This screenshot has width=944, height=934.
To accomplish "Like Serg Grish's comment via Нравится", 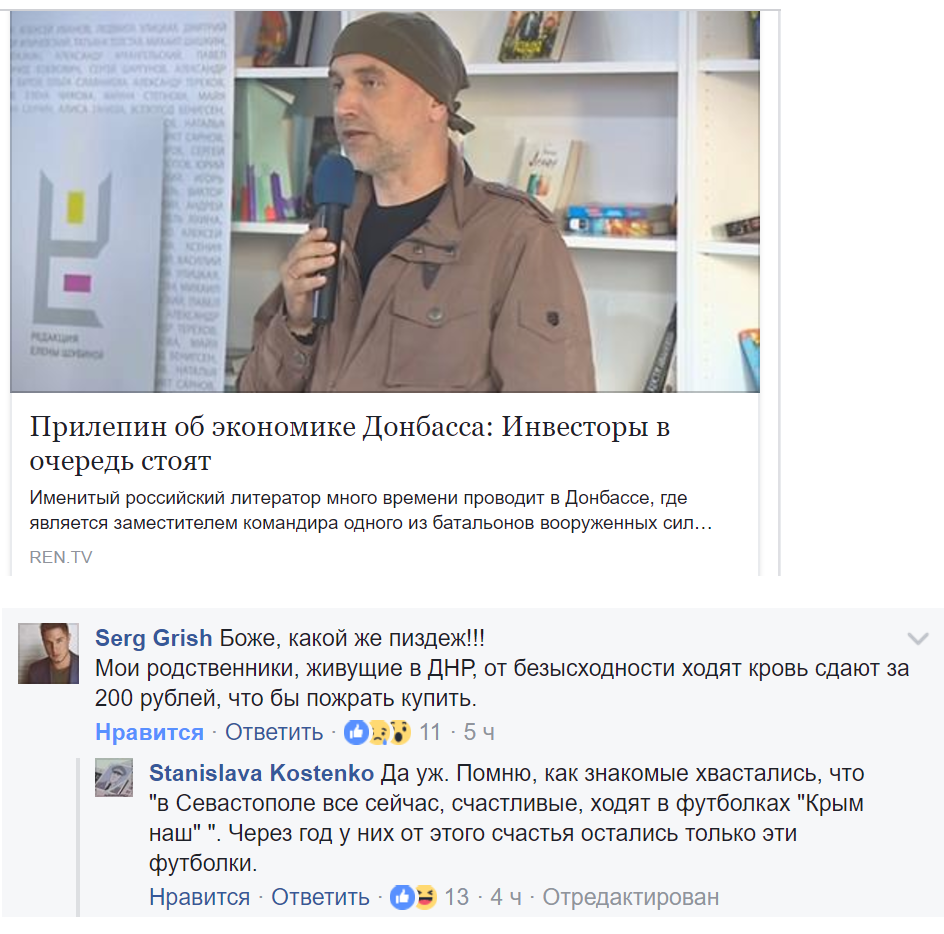I will pos(149,732).
